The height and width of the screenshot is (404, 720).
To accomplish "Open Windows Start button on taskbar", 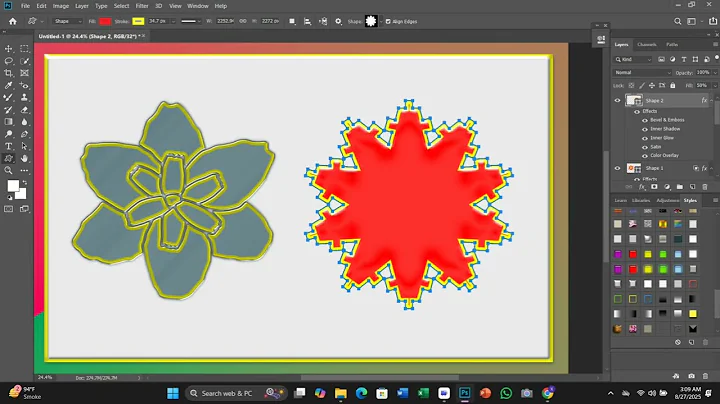I will coord(173,393).
